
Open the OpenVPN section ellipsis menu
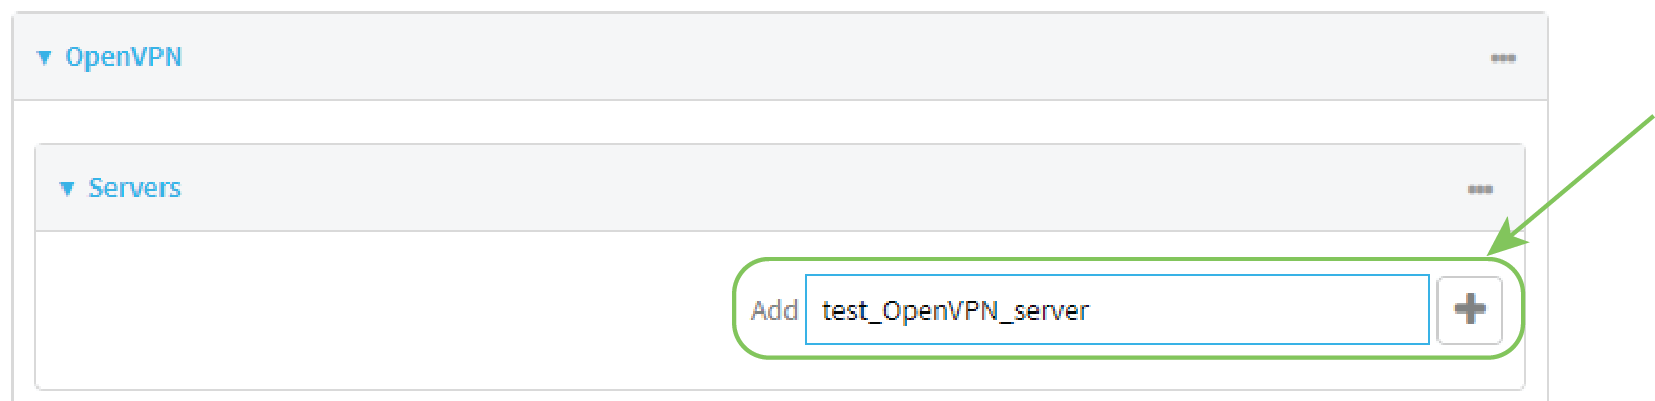(1503, 58)
